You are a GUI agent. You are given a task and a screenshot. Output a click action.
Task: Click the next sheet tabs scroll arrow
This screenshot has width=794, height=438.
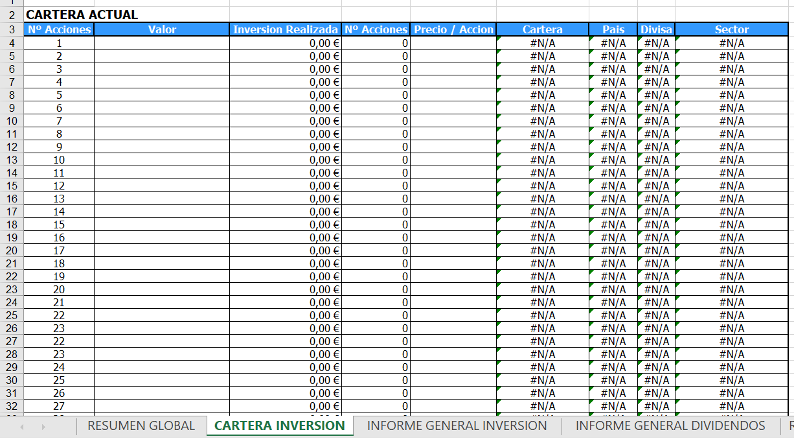coord(45,426)
